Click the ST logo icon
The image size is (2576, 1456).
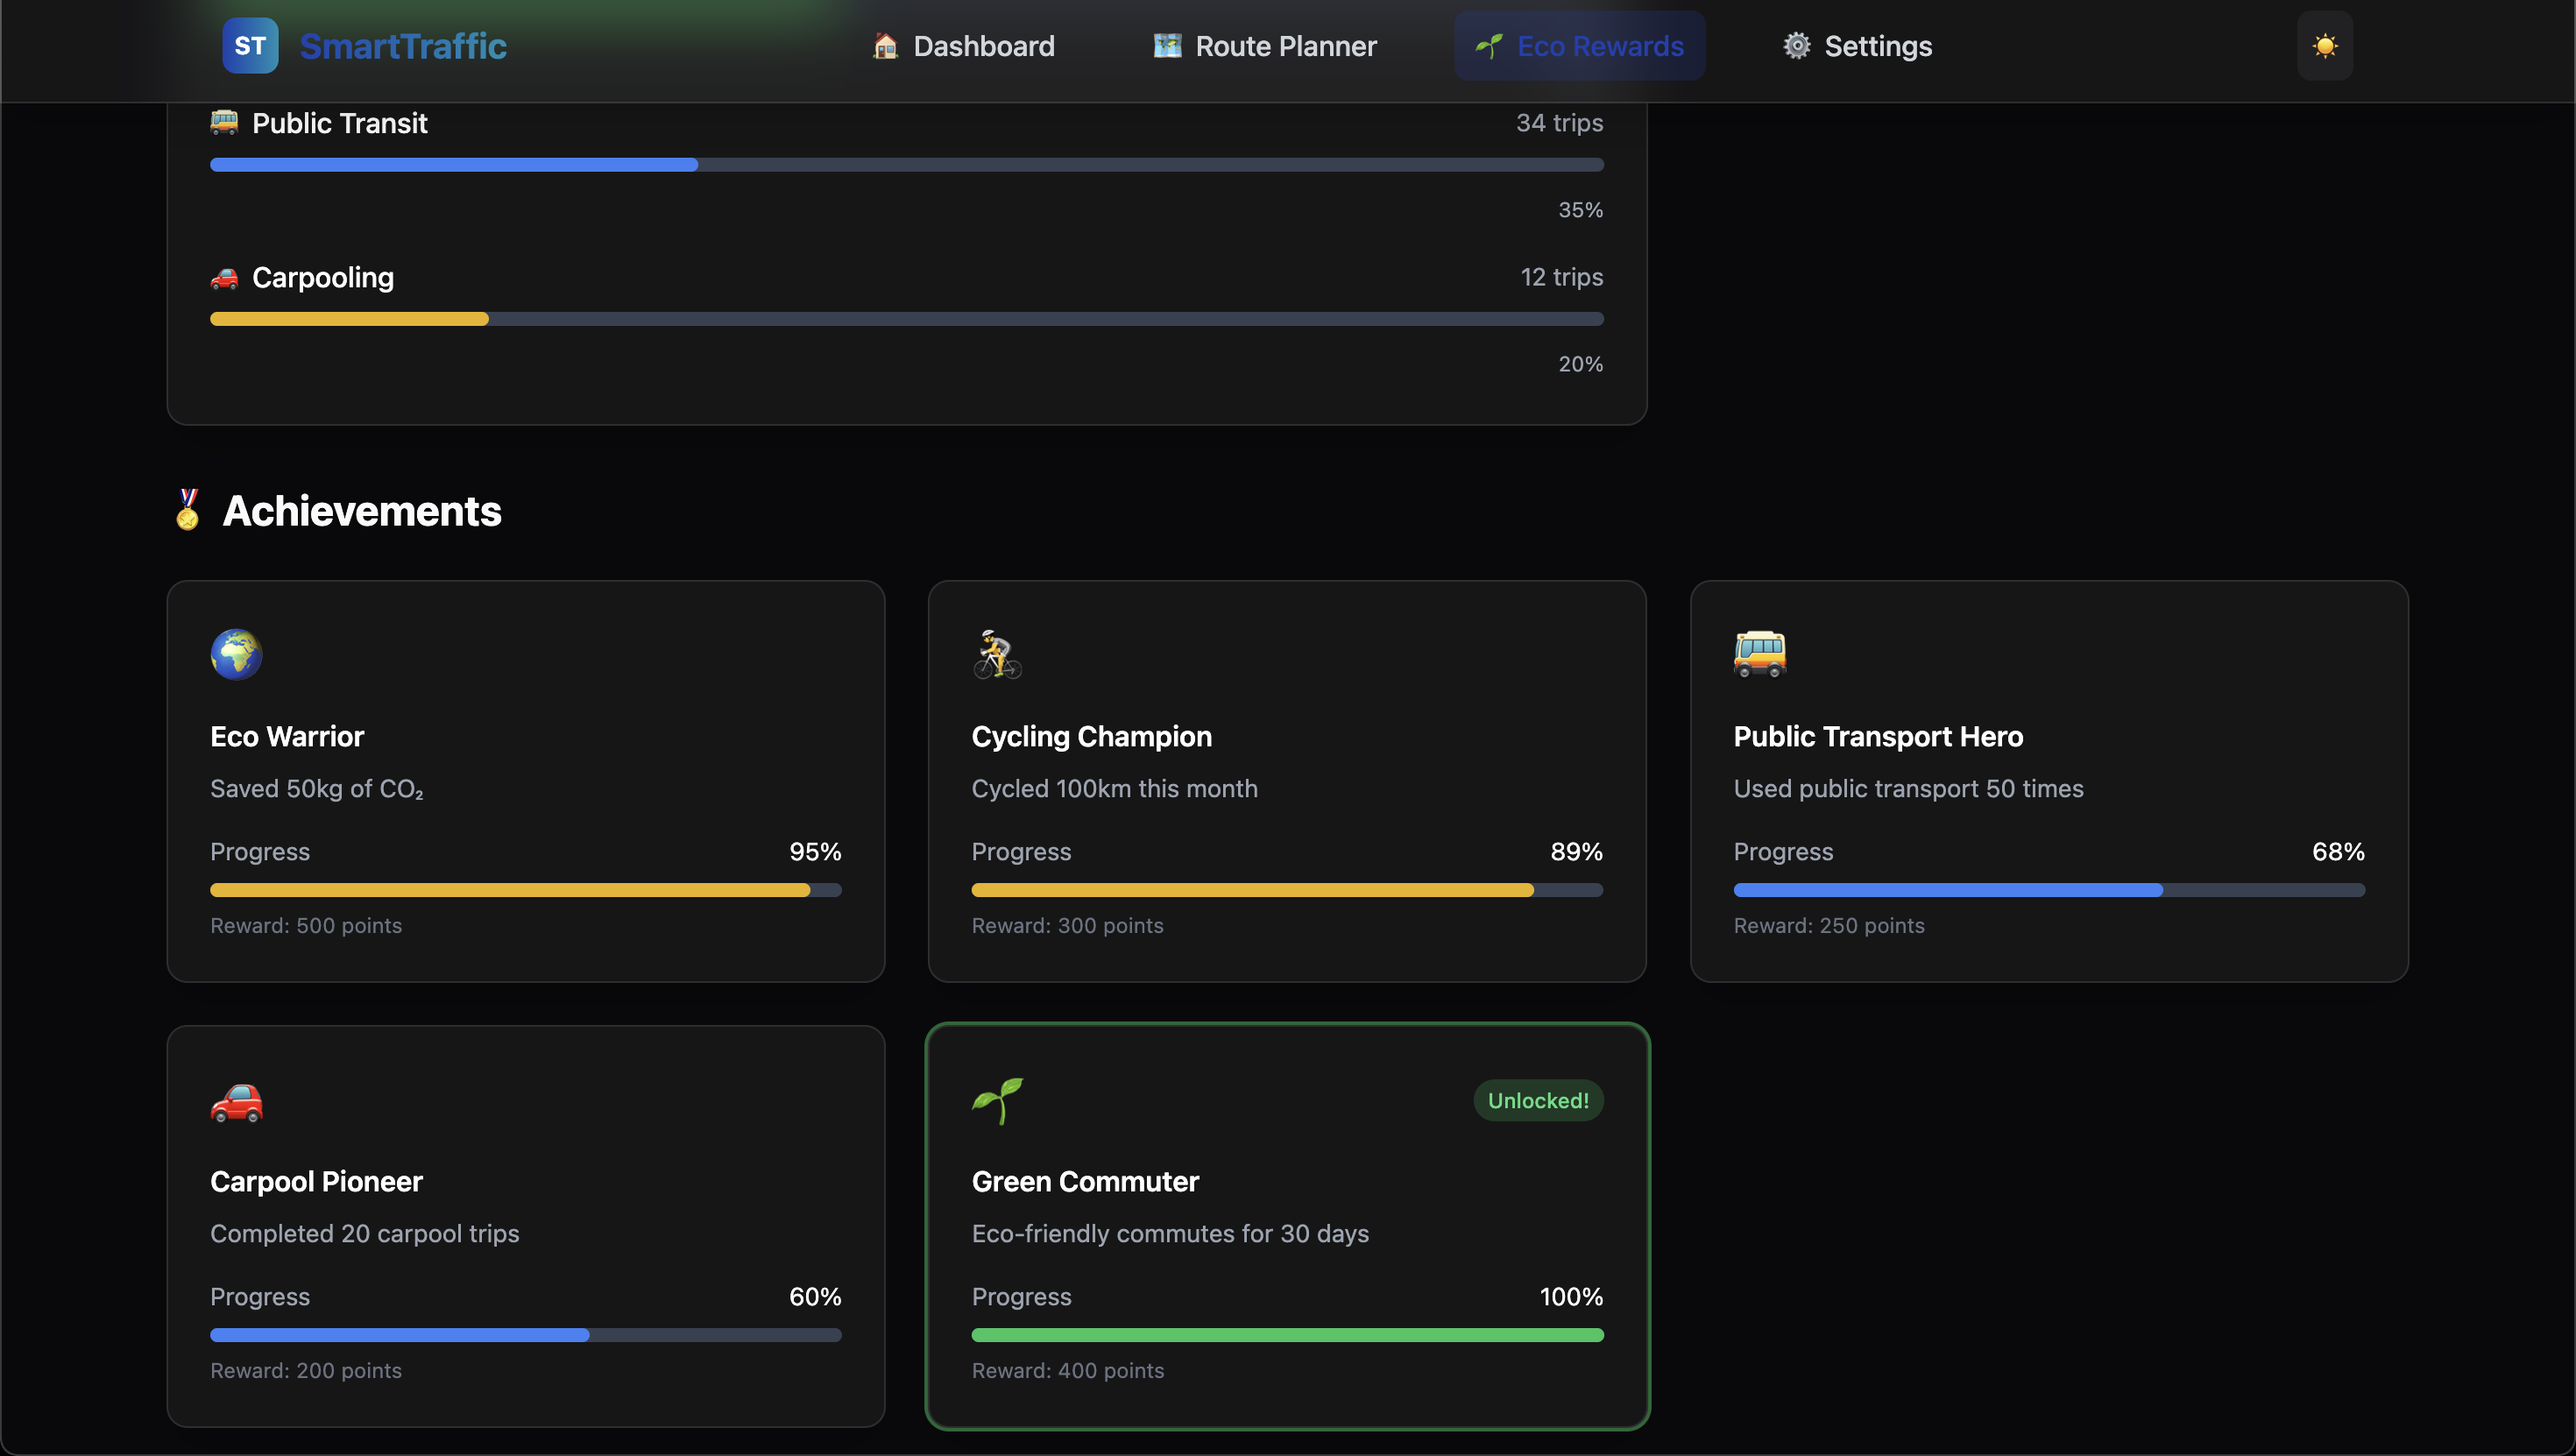click(x=250, y=46)
